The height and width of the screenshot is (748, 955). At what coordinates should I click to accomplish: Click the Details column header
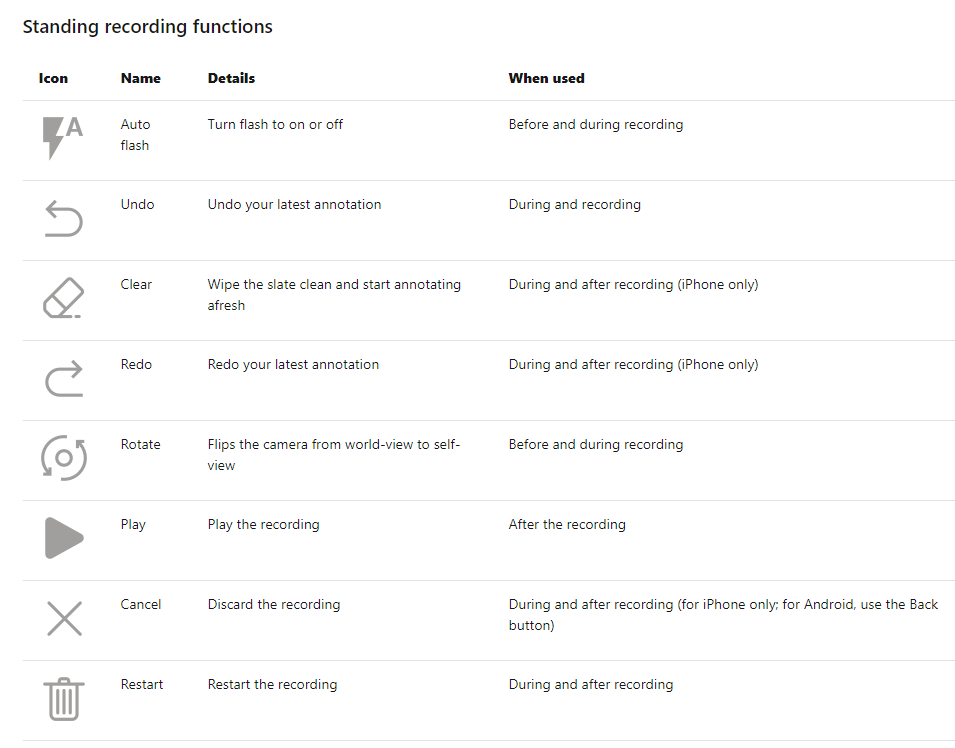231,78
